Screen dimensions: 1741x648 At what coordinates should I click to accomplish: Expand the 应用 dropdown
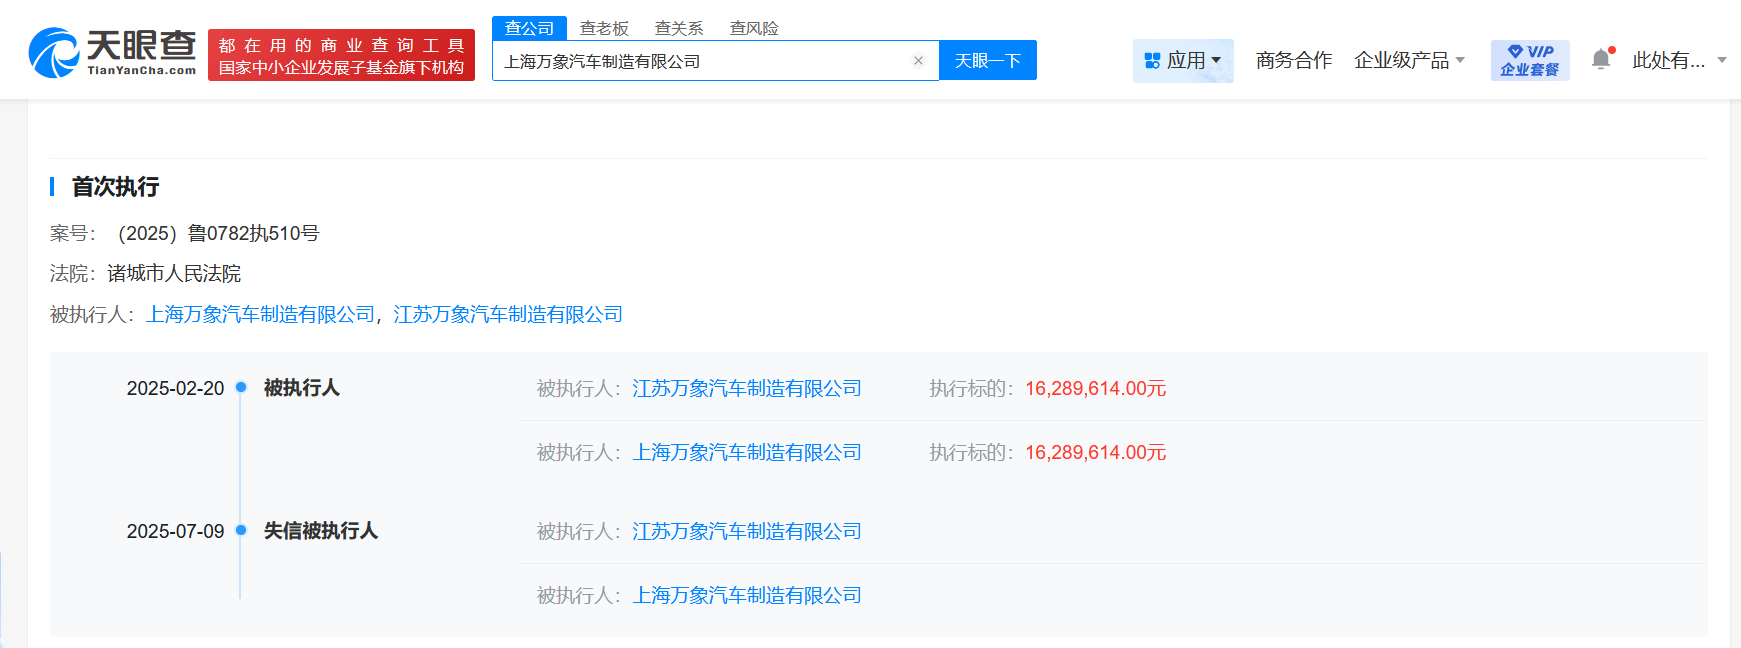point(1183,60)
